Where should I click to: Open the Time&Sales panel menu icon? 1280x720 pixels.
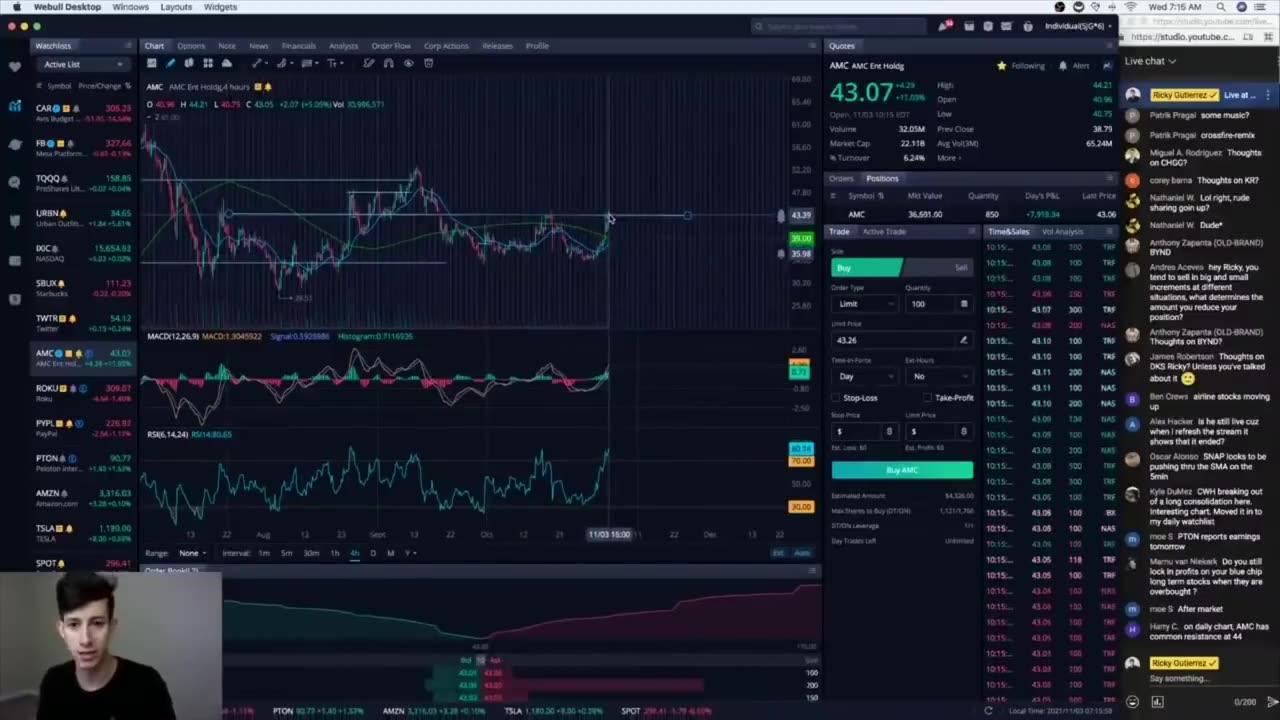pyautogui.click(x=1108, y=231)
